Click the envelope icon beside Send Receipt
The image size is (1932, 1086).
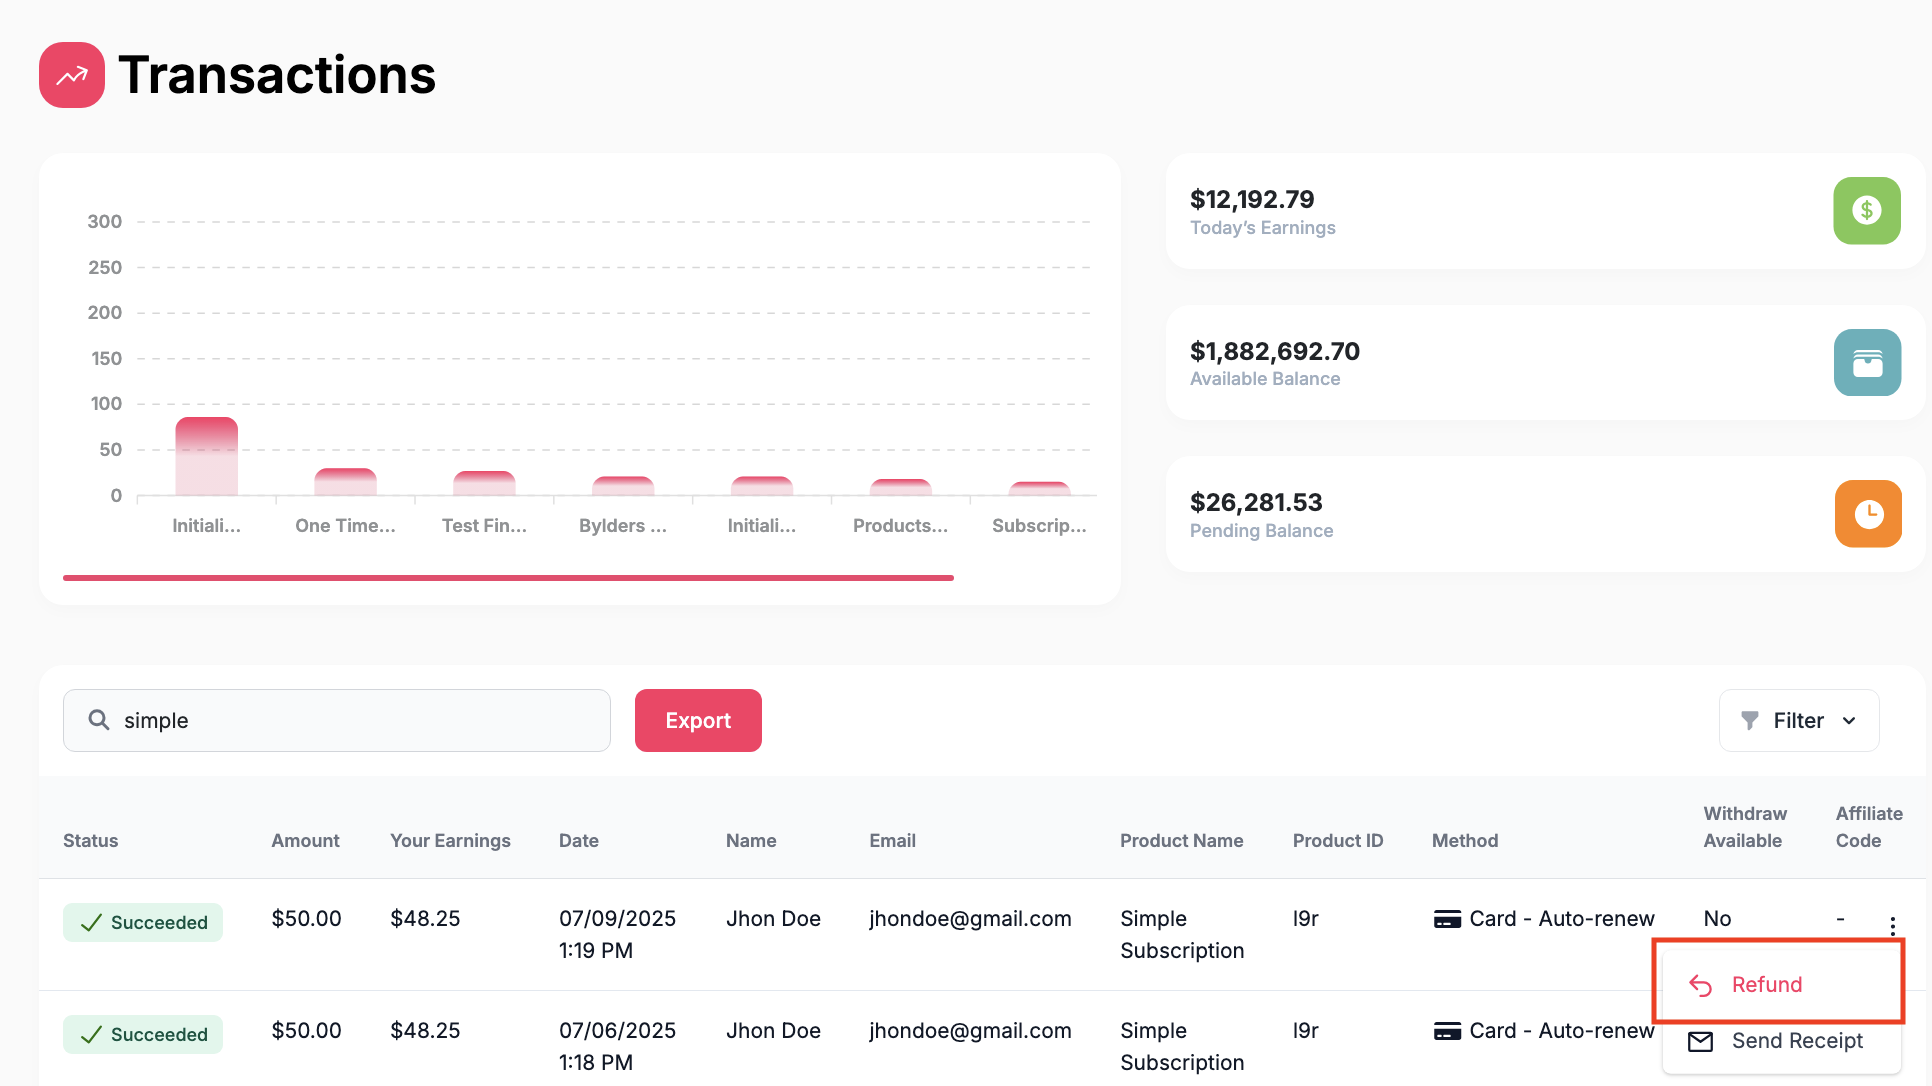point(1700,1041)
